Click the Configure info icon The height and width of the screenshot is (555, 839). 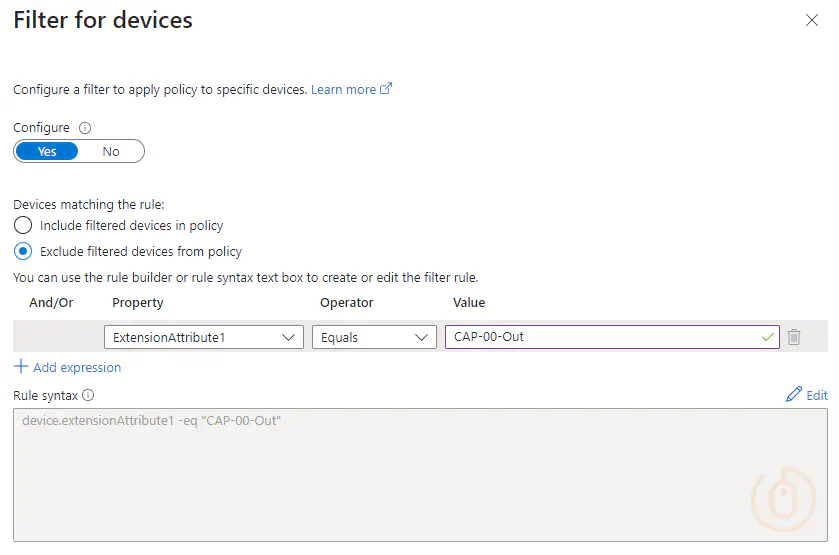[x=85, y=128]
